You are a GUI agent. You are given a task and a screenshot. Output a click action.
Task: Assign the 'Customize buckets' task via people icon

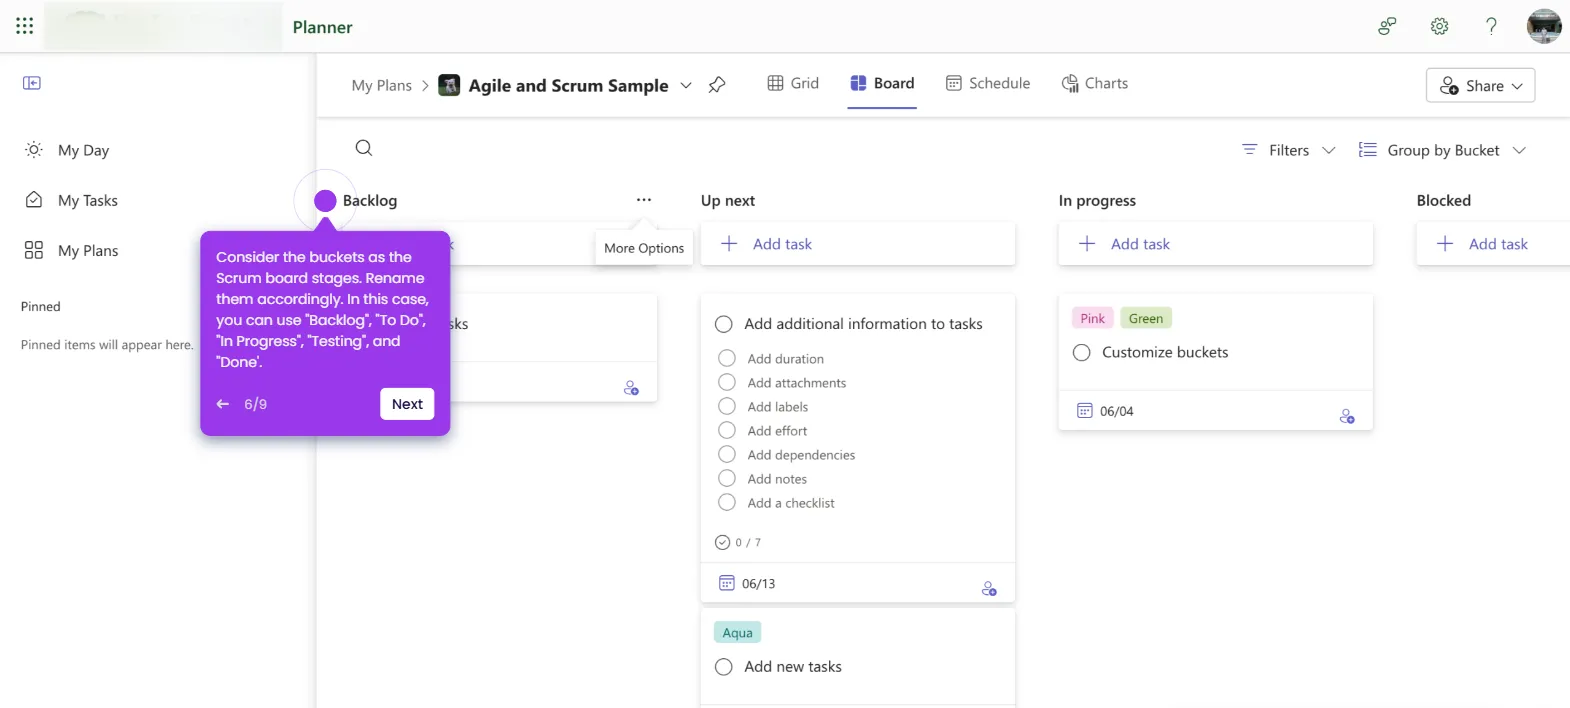click(1347, 417)
